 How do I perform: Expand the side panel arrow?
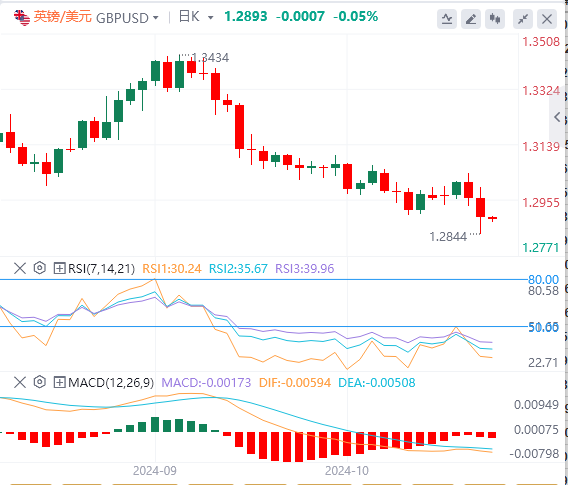click(x=557, y=117)
